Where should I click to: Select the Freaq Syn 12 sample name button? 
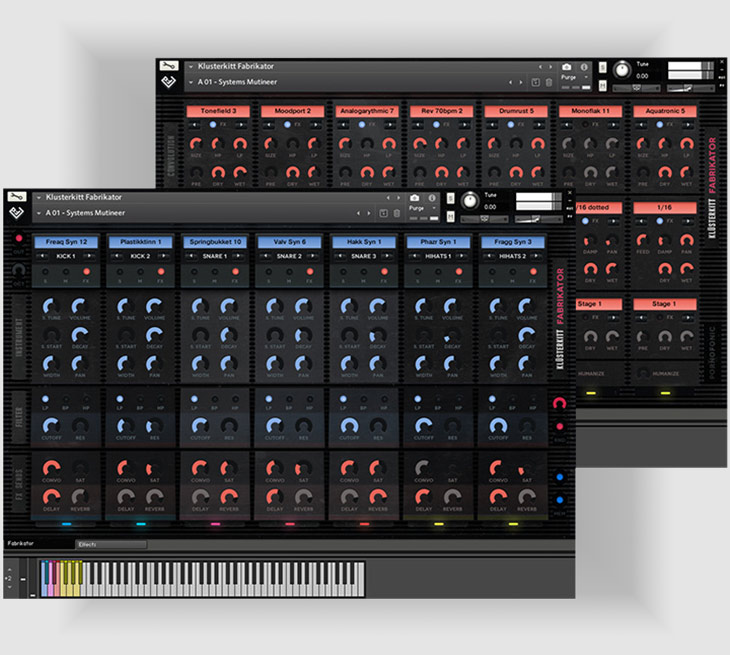click(x=66, y=242)
